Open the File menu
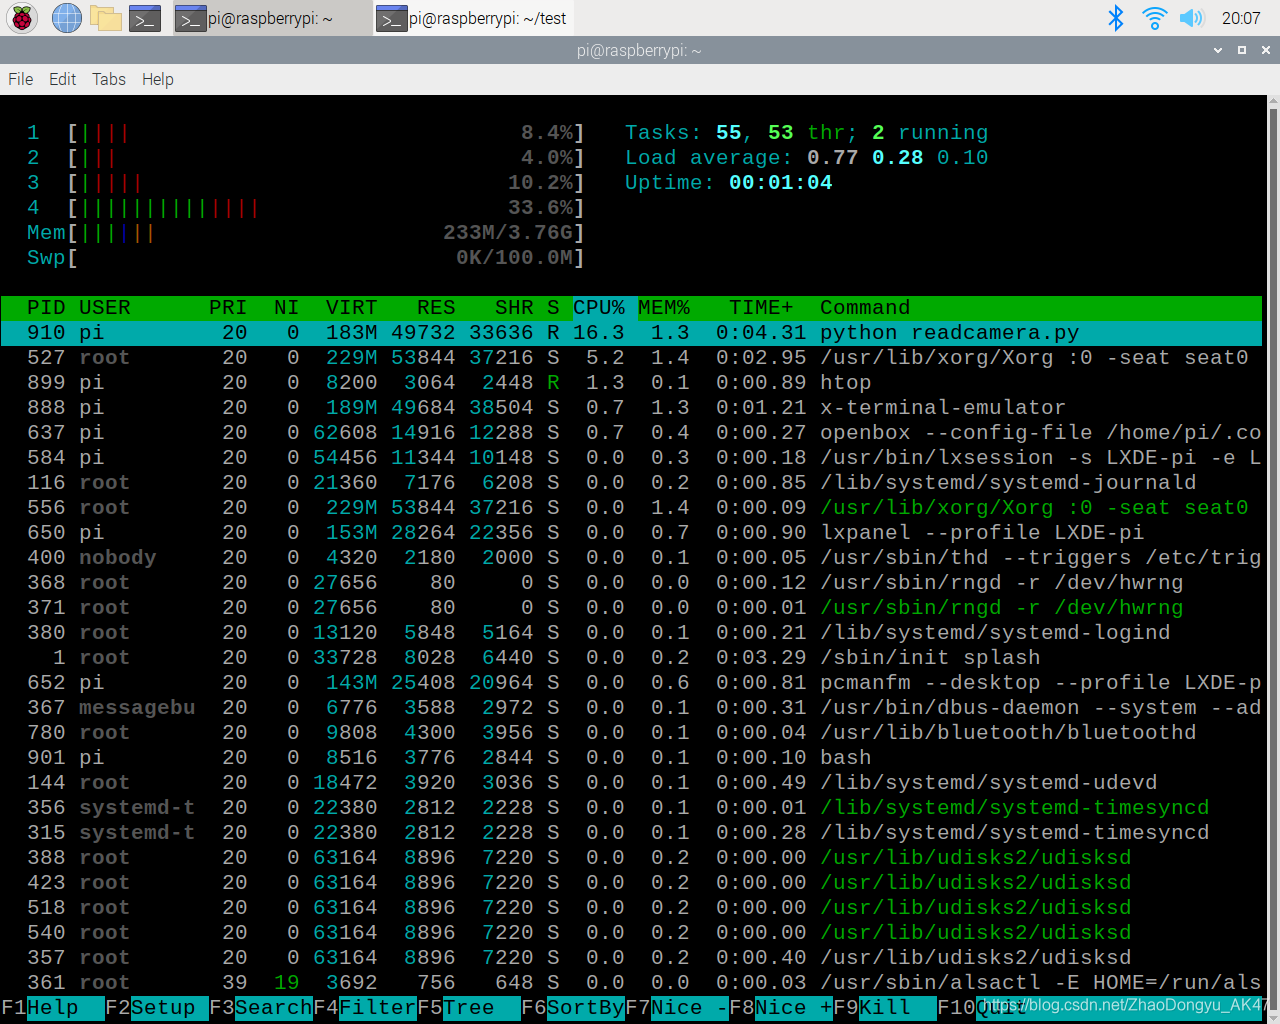1280x1024 pixels. 20,79
